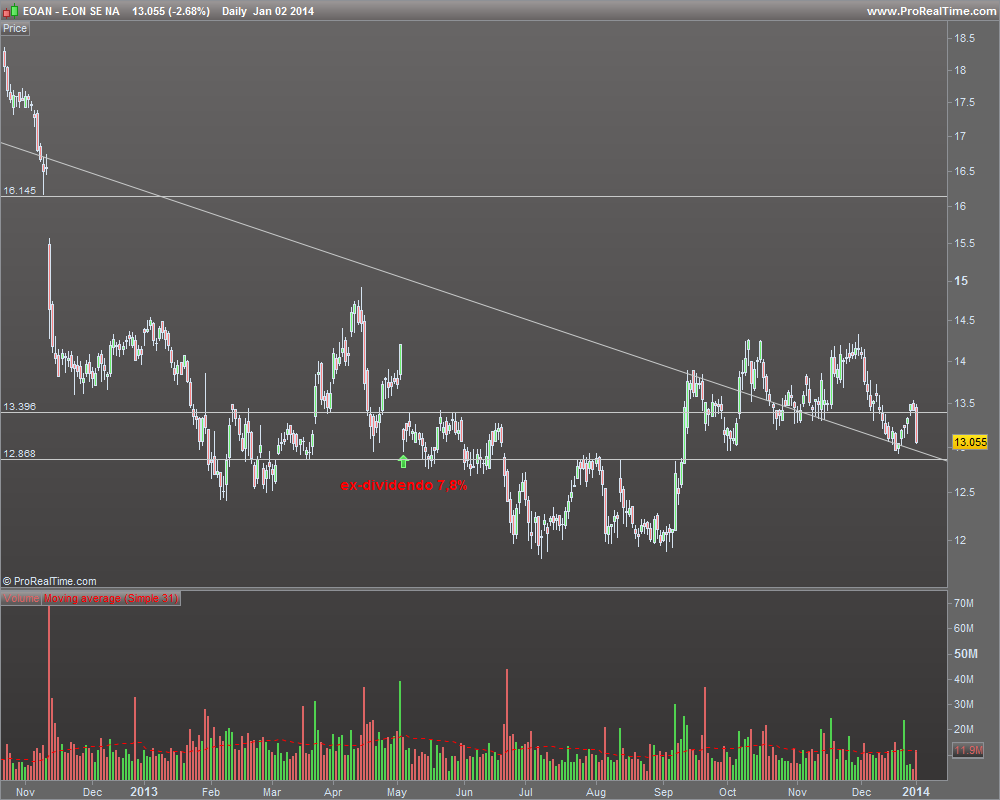1000x800 pixels.
Task: Select Moving average (Simple 31) label
Action: 111,598
